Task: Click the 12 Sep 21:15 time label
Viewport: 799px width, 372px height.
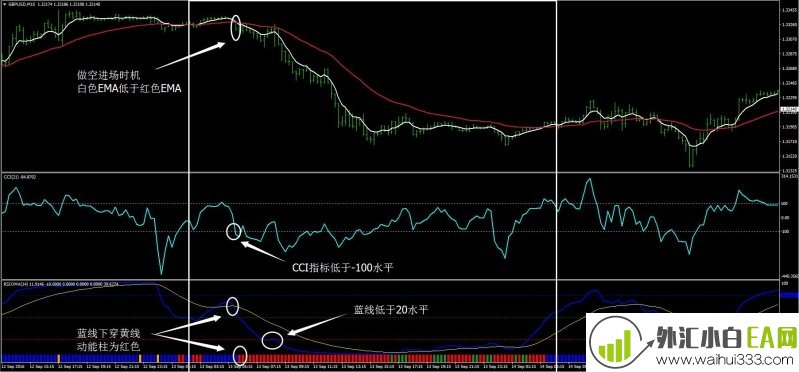Action: click(126, 366)
